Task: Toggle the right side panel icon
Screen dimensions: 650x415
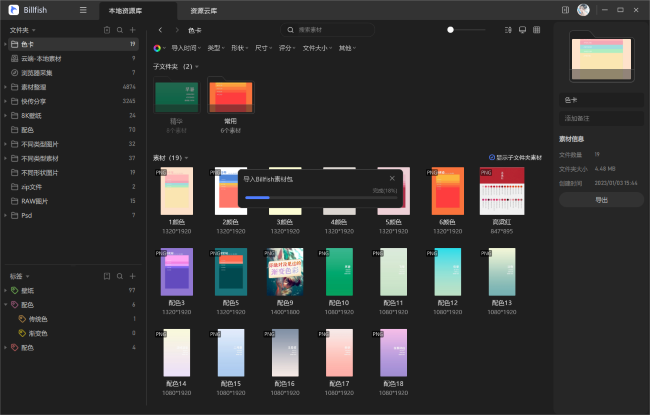Action: [x=566, y=10]
